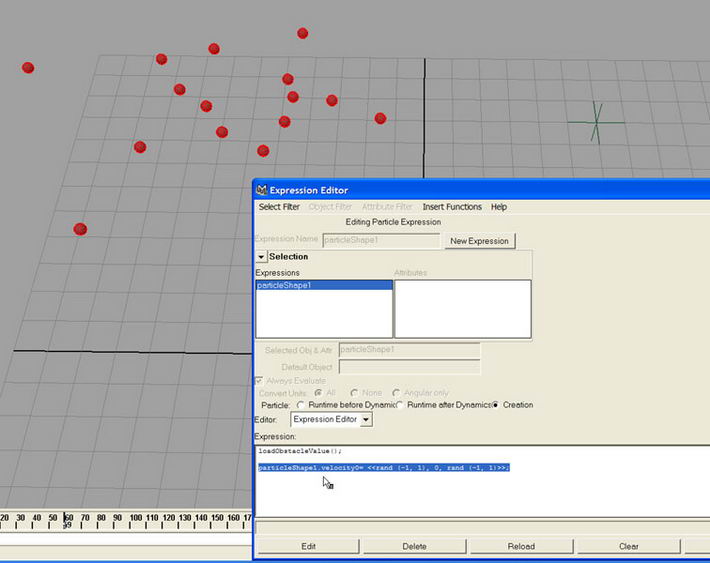Open the Help menu in Expression Editor

click(498, 207)
